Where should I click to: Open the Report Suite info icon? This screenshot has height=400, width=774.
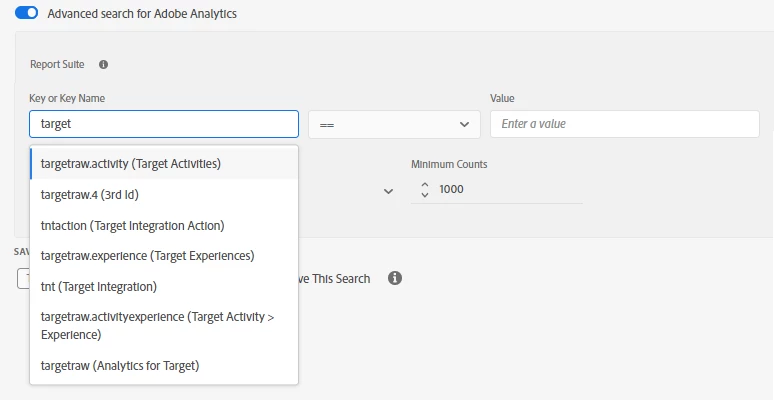pos(103,64)
